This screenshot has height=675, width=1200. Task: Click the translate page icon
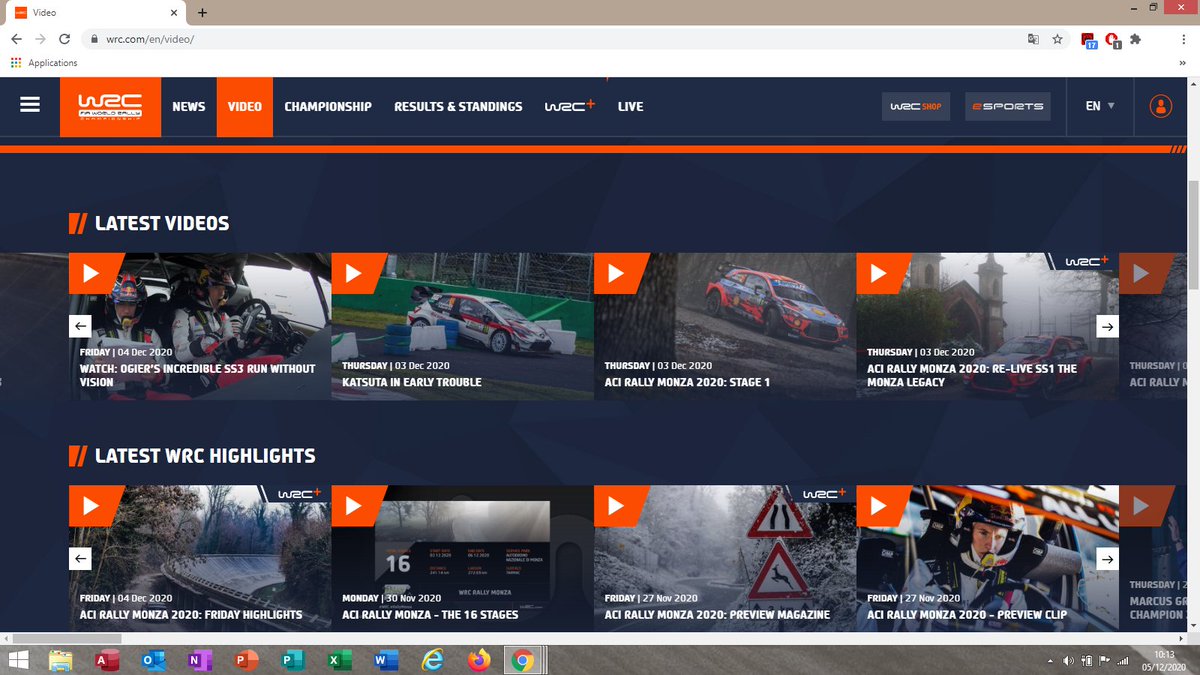[x=1033, y=39]
